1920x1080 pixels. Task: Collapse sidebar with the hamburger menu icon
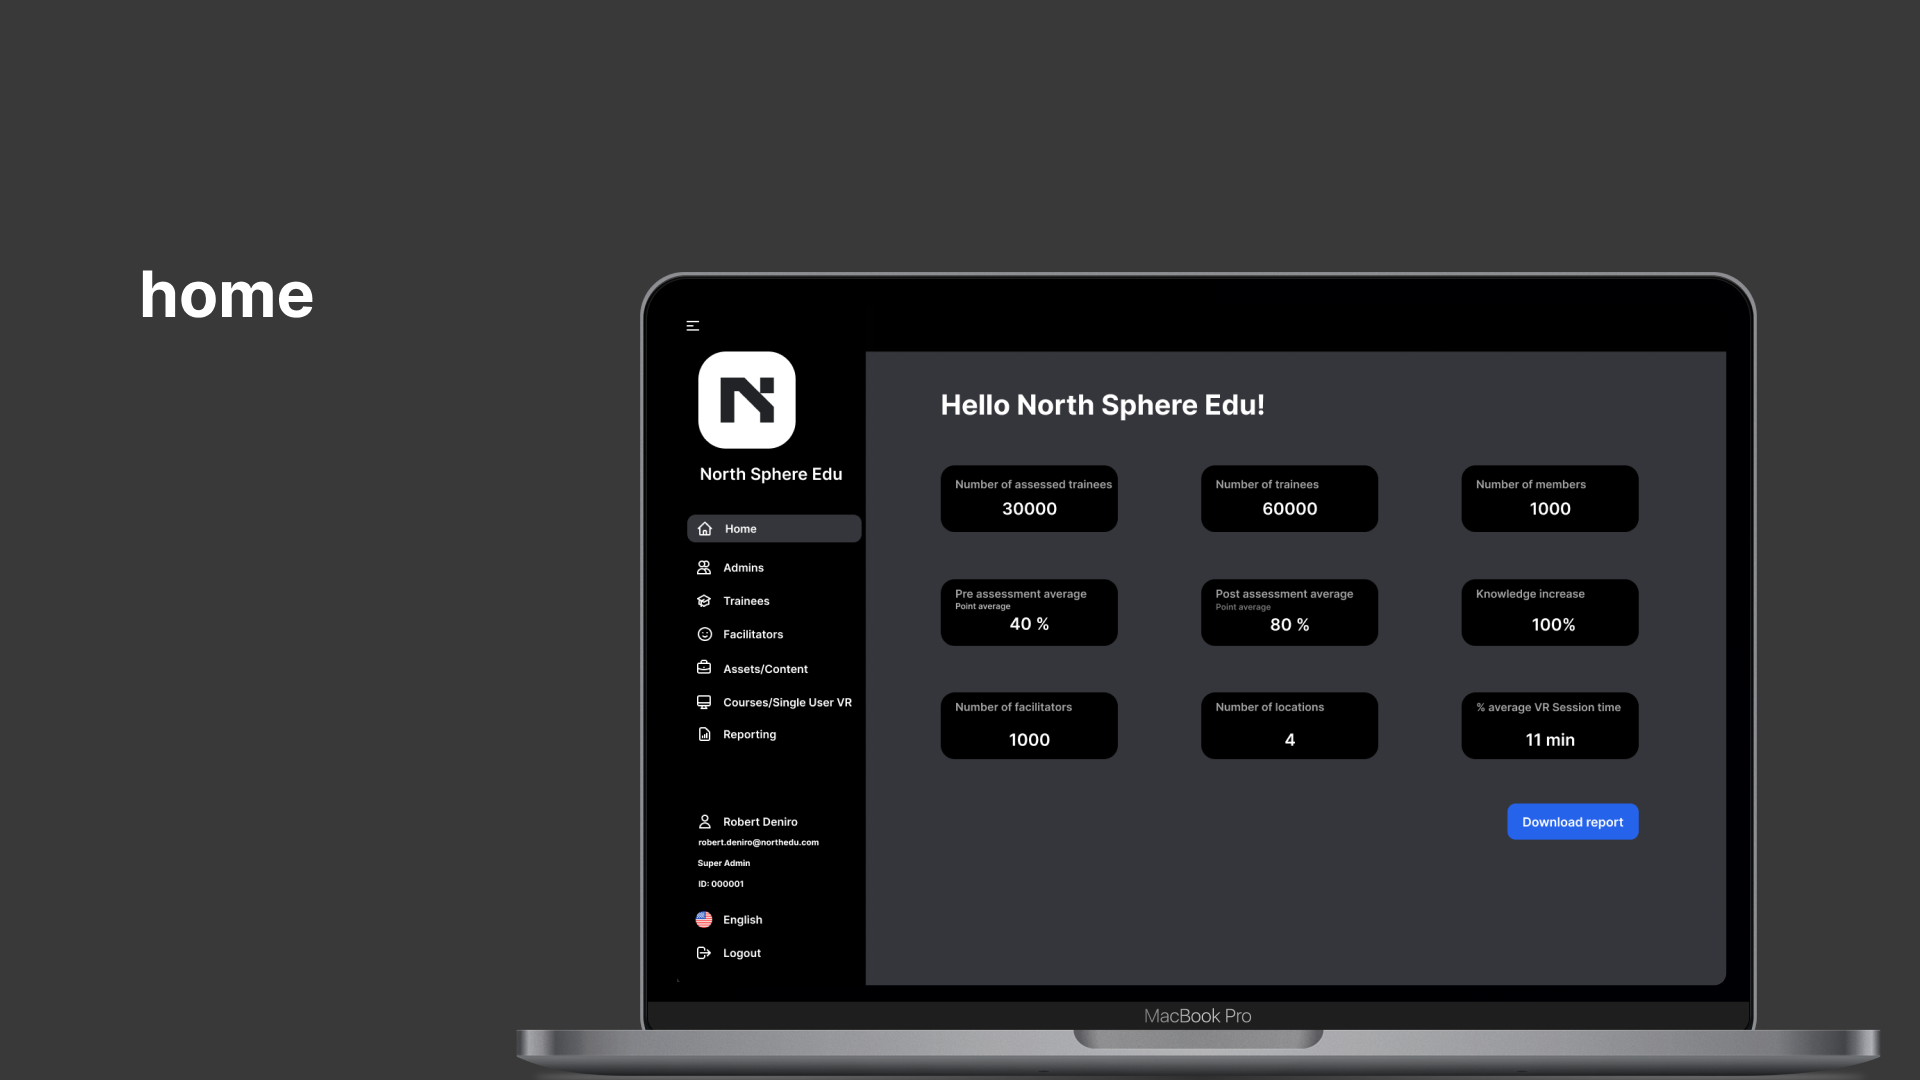(x=693, y=326)
